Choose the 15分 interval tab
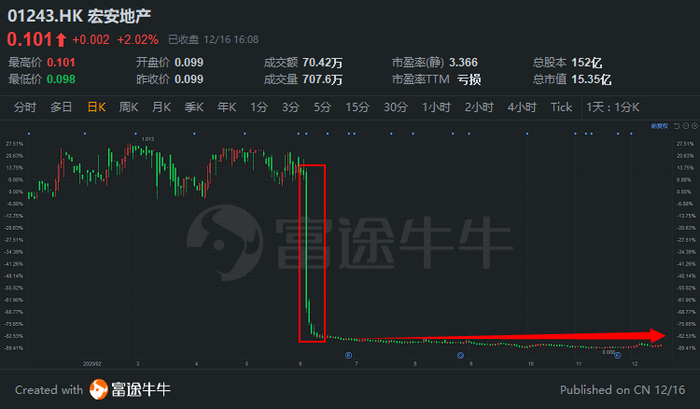700x409 pixels. click(357, 107)
